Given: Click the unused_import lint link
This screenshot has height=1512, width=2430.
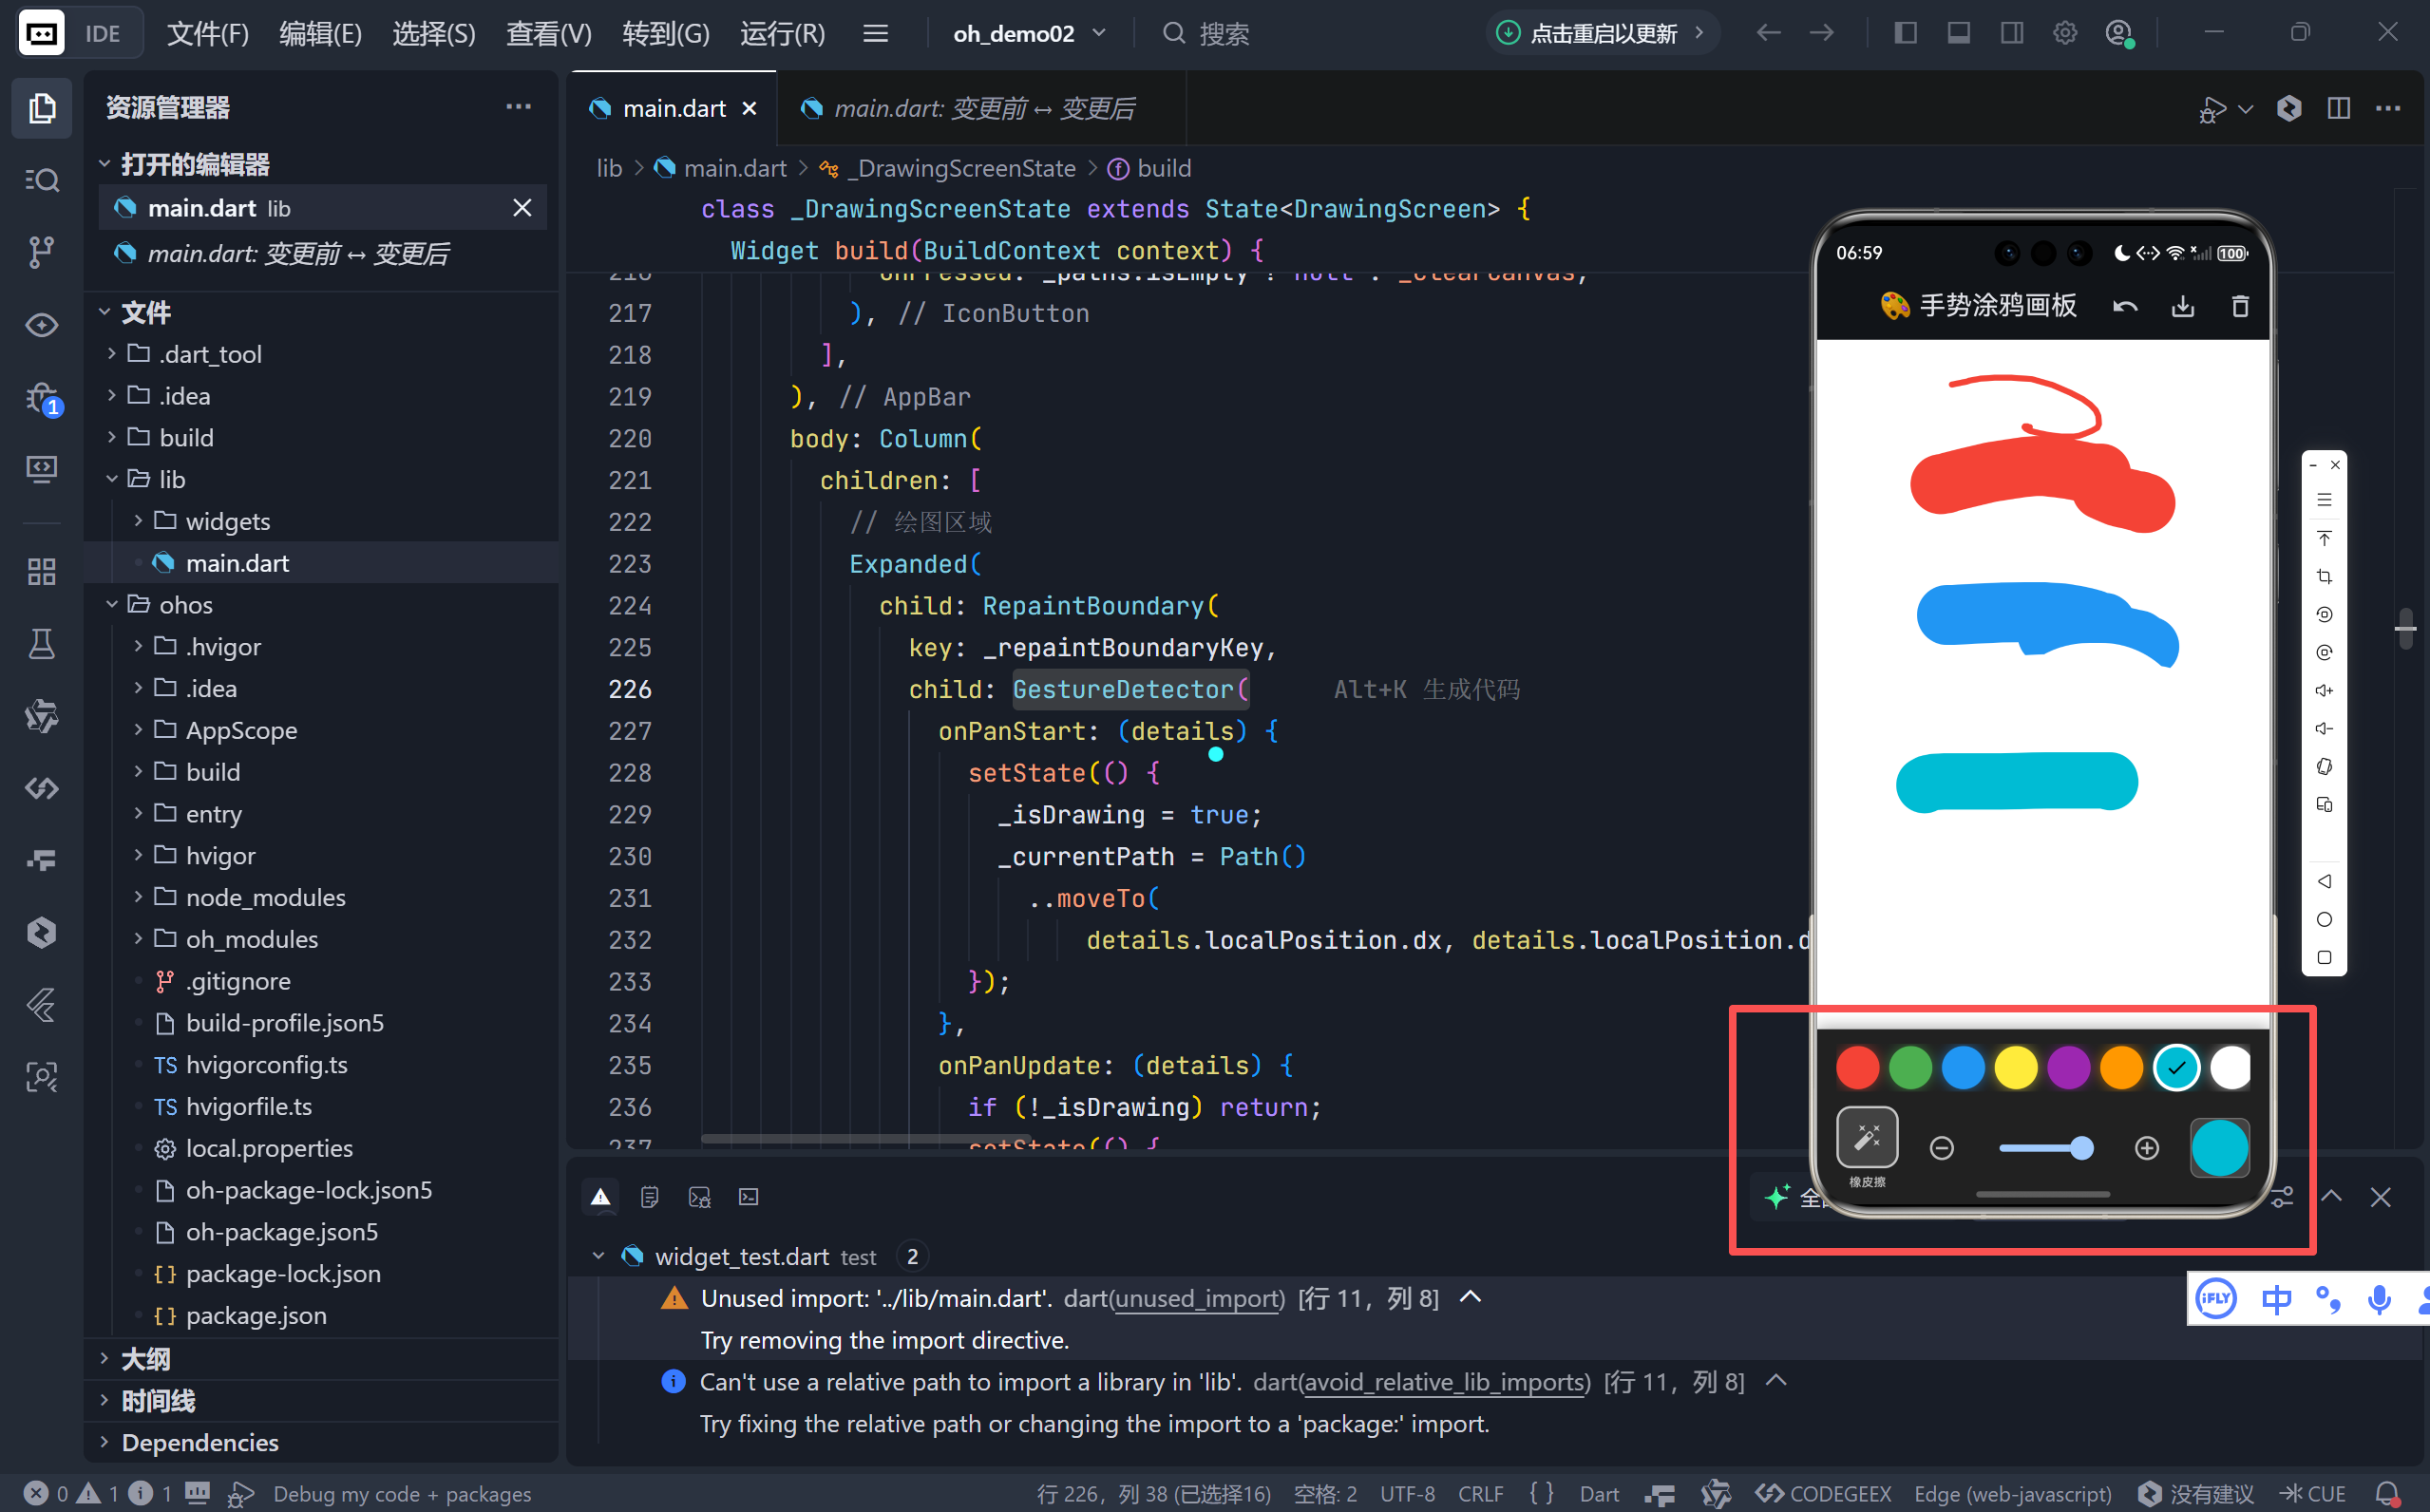Looking at the screenshot, I should (x=1198, y=1298).
